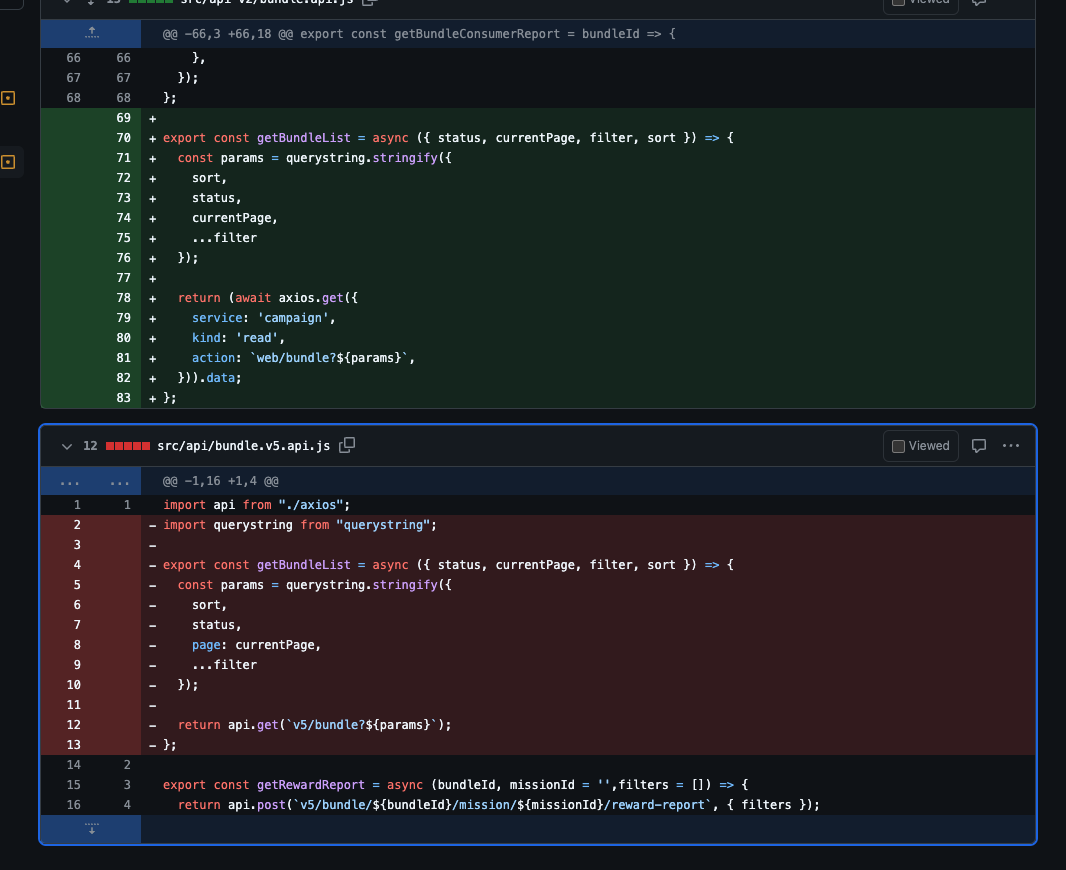Mark bundle.v5.api.js as Viewed

click(x=920, y=446)
